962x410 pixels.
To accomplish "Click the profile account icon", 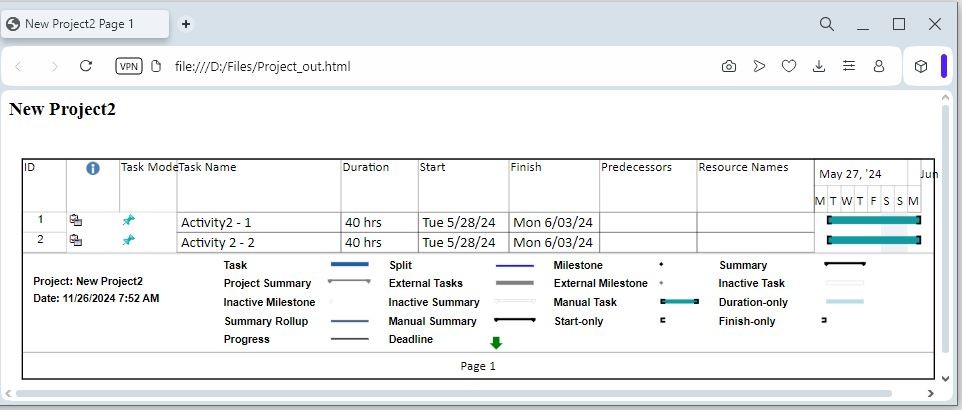I will click(879, 66).
